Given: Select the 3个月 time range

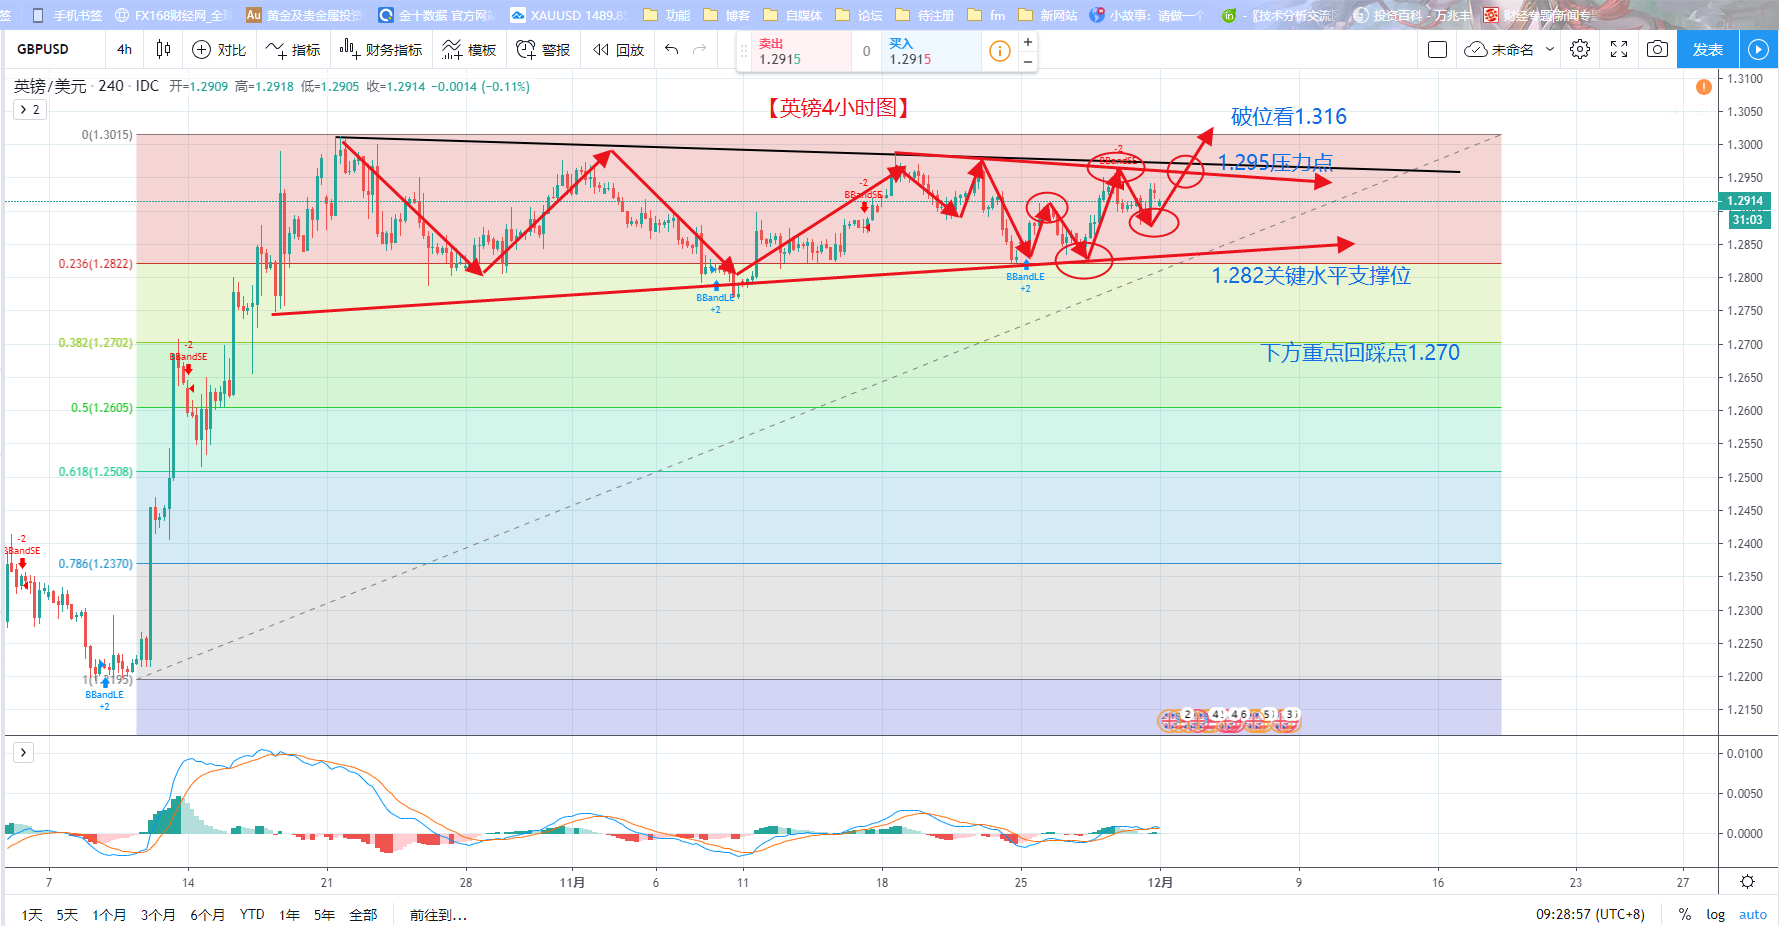Looking at the screenshot, I should [x=158, y=914].
